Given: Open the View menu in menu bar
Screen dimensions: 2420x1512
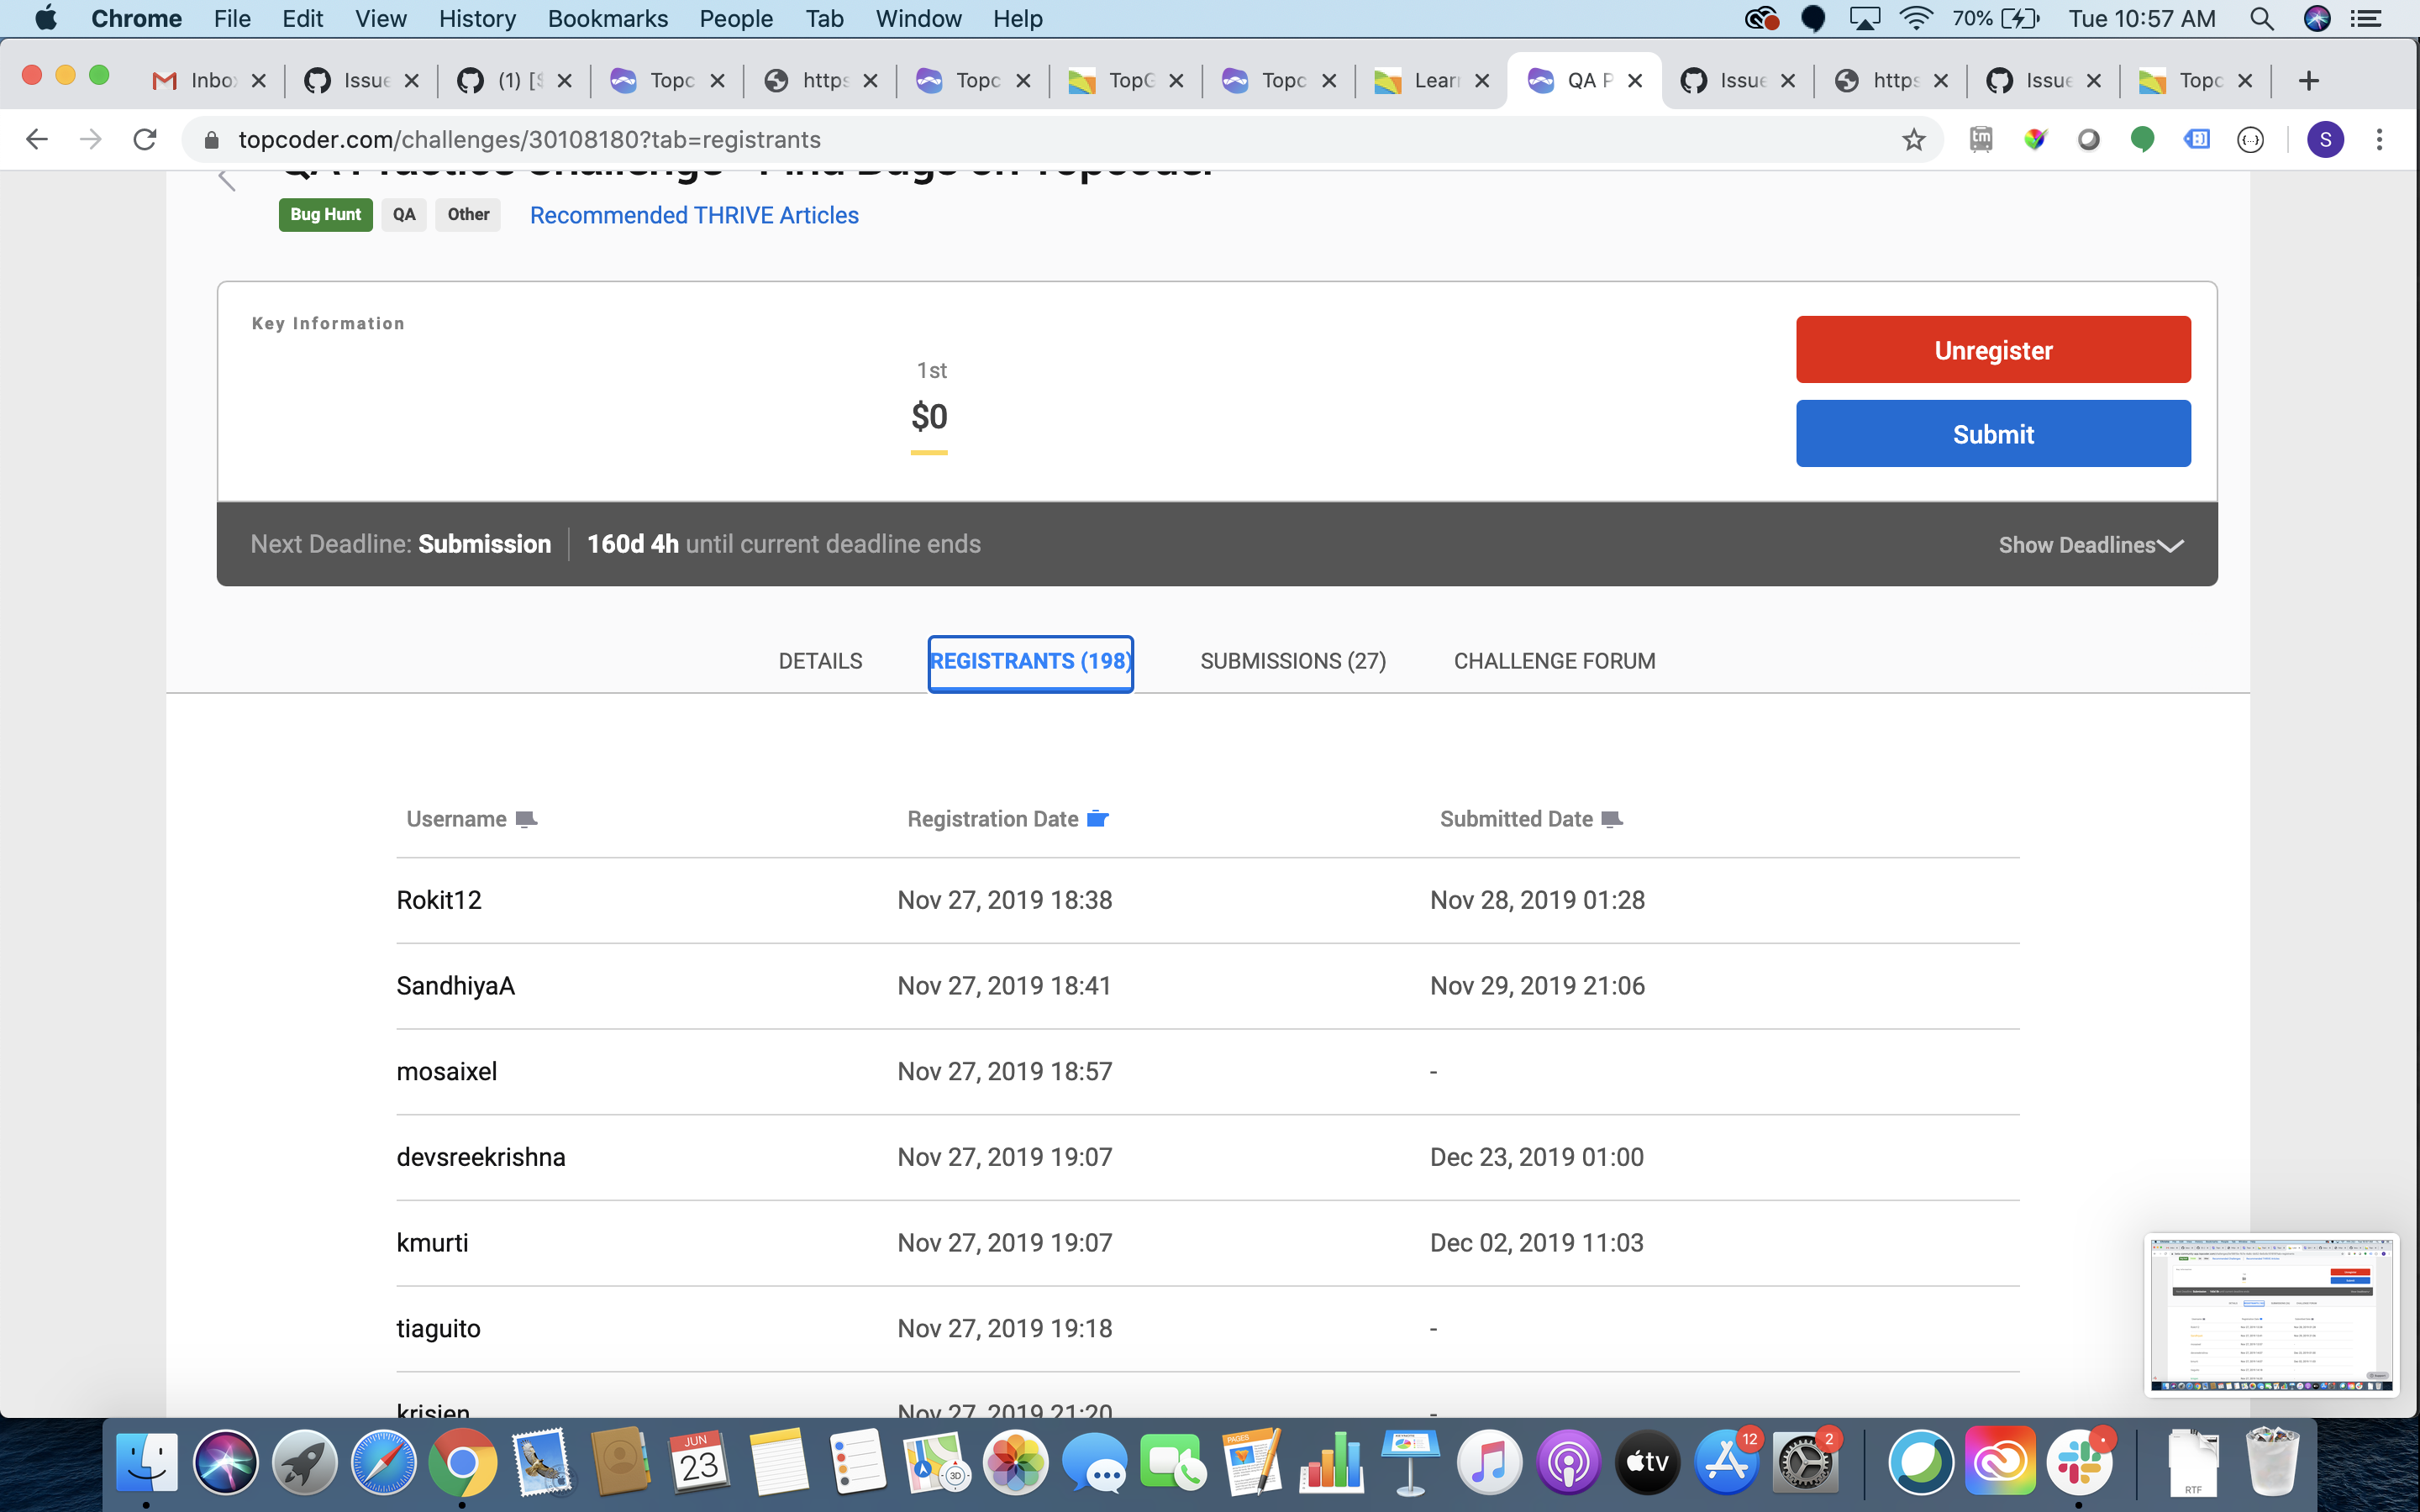Looking at the screenshot, I should click(x=381, y=19).
